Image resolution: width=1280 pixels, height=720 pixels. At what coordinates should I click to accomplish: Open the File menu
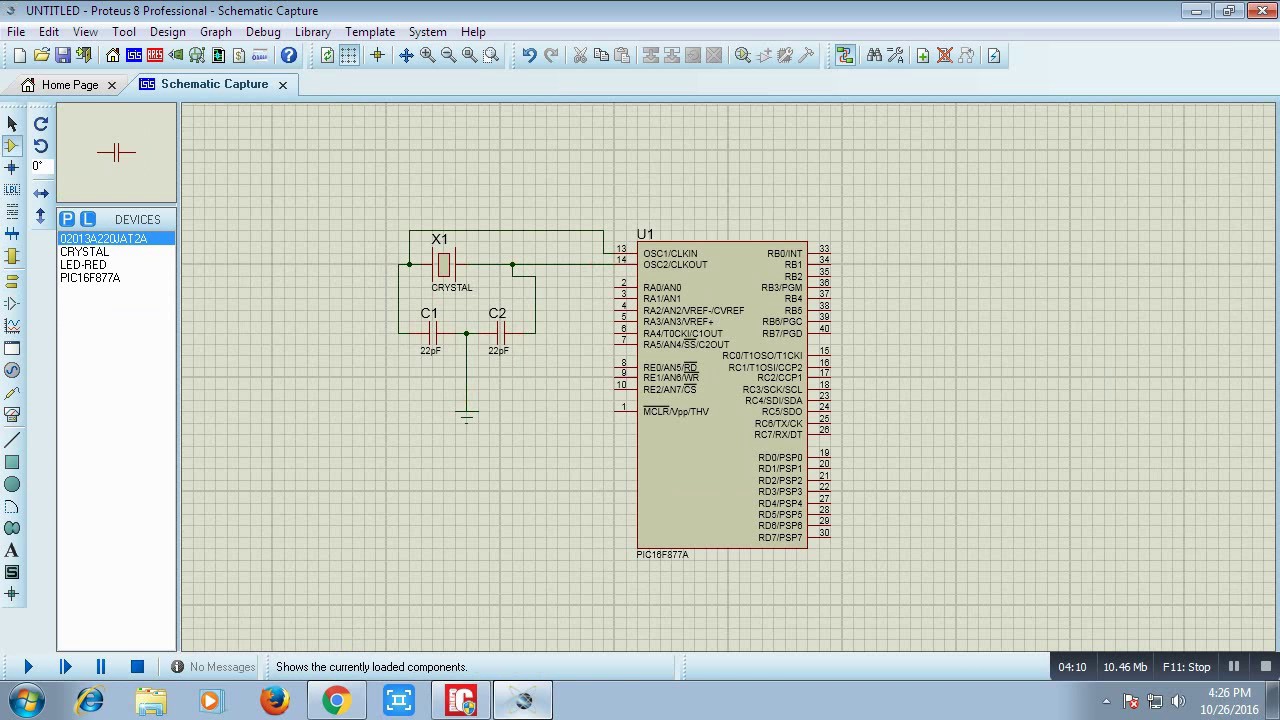point(16,32)
